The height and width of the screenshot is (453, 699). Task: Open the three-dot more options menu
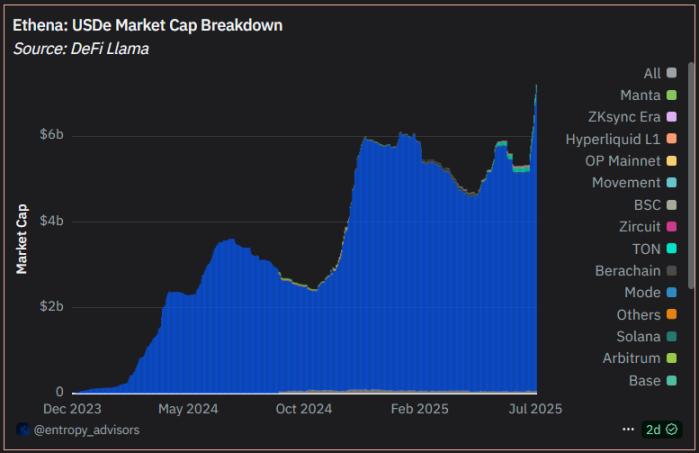coord(628,429)
